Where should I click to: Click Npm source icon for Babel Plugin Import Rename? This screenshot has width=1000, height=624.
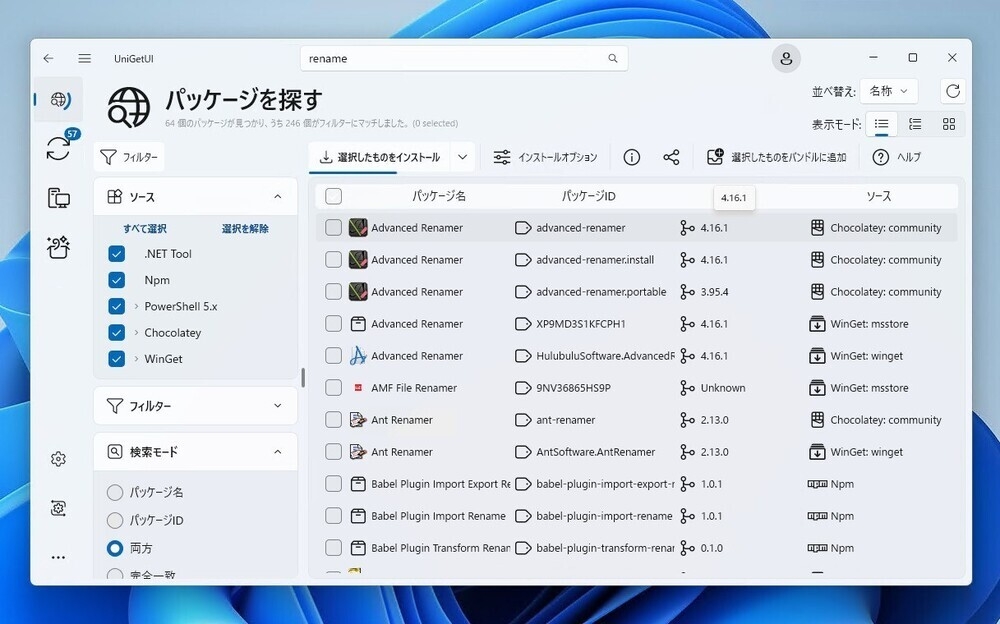(x=817, y=516)
